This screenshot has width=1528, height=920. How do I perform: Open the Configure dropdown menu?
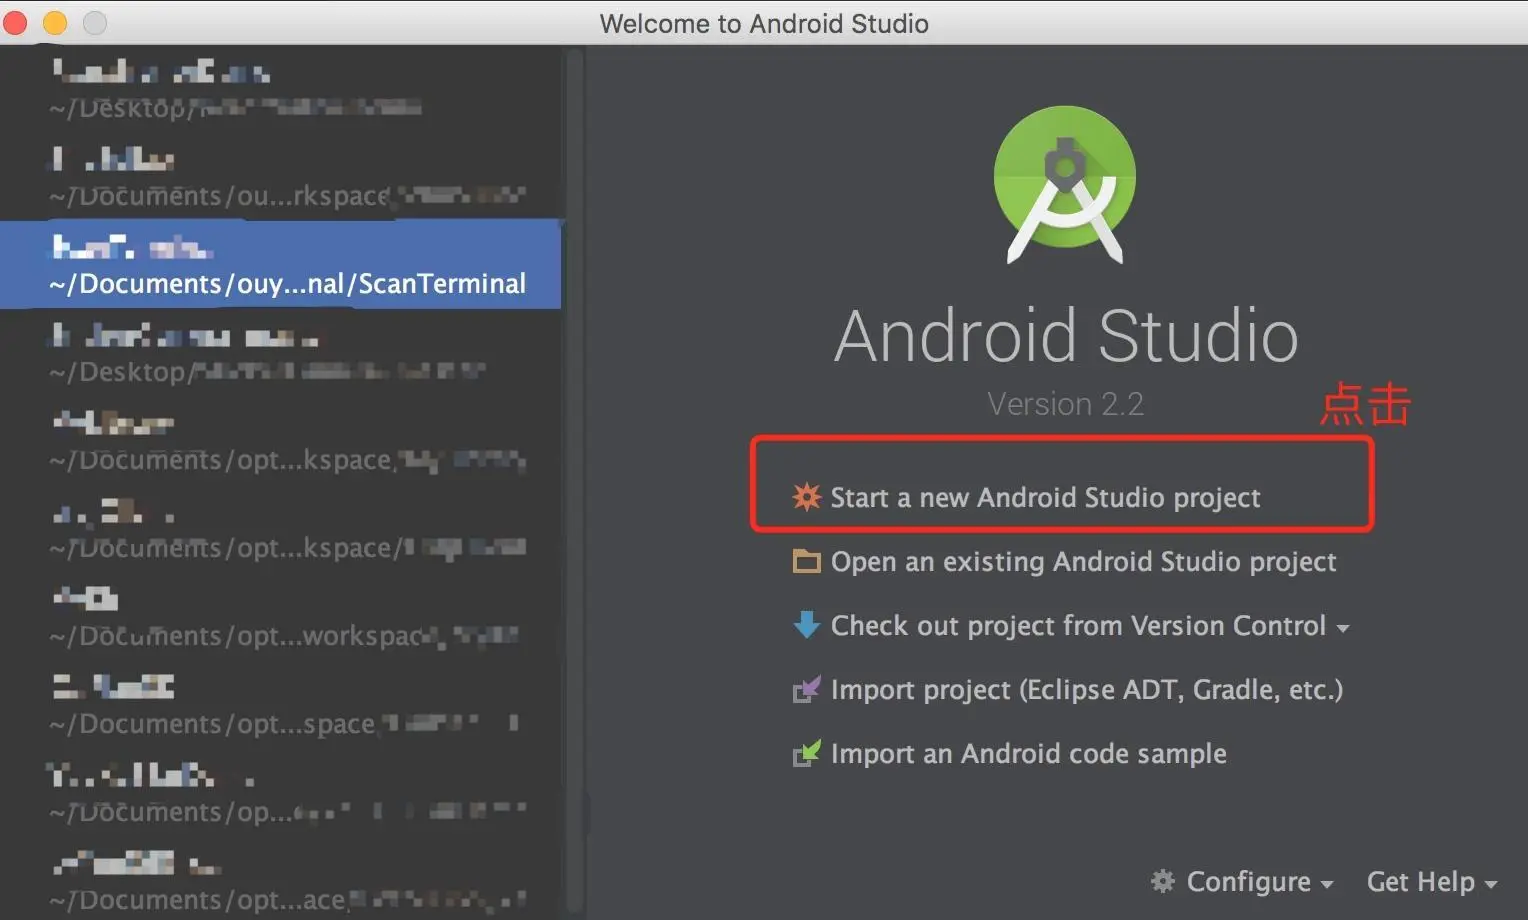click(1242, 881)
